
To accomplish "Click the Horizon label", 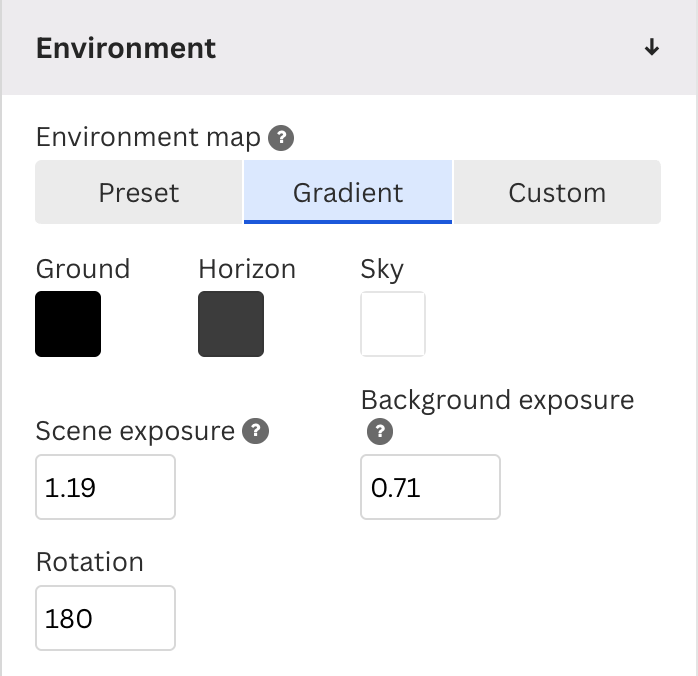I will pyautogui.click(x=247, y=269).
